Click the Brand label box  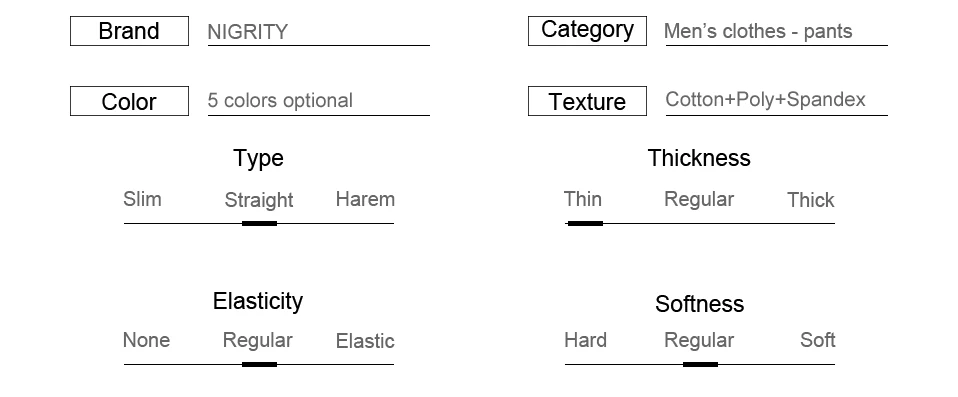pos(130,31)
